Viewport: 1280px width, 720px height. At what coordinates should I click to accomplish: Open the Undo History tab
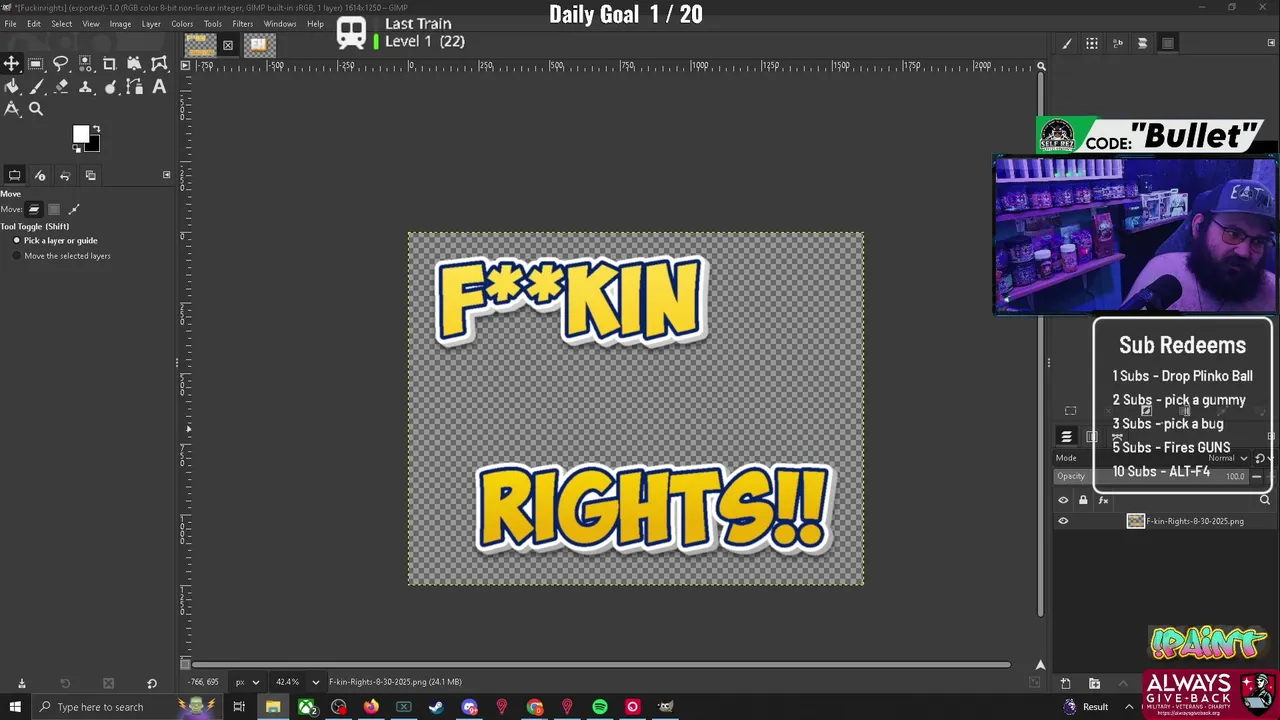(x=65, y=175)
